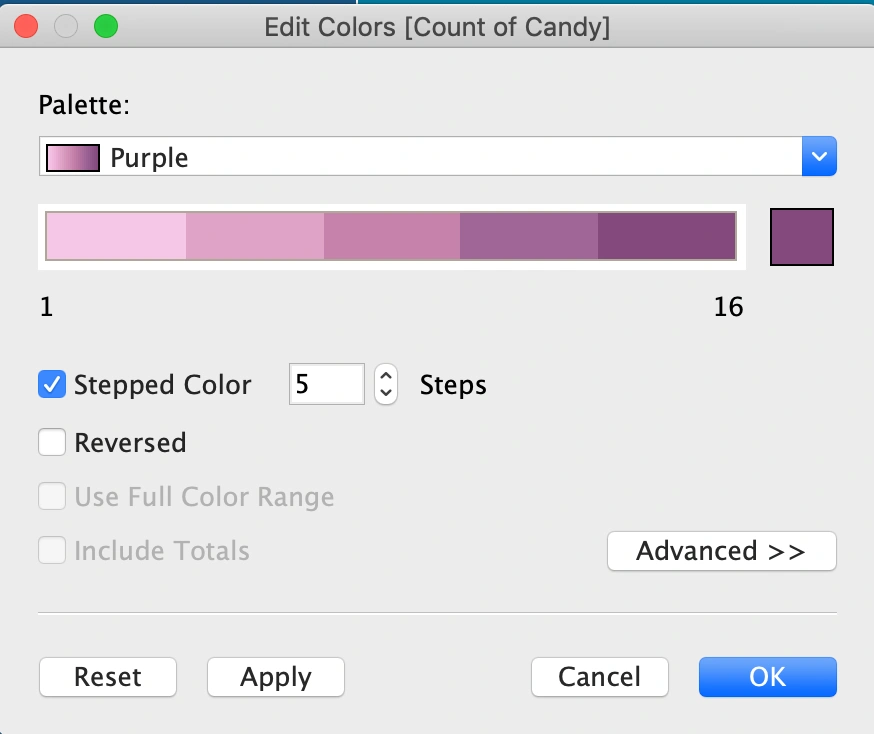
Task: Open the Palette dropdown arrow
Action: coord(819,157)
